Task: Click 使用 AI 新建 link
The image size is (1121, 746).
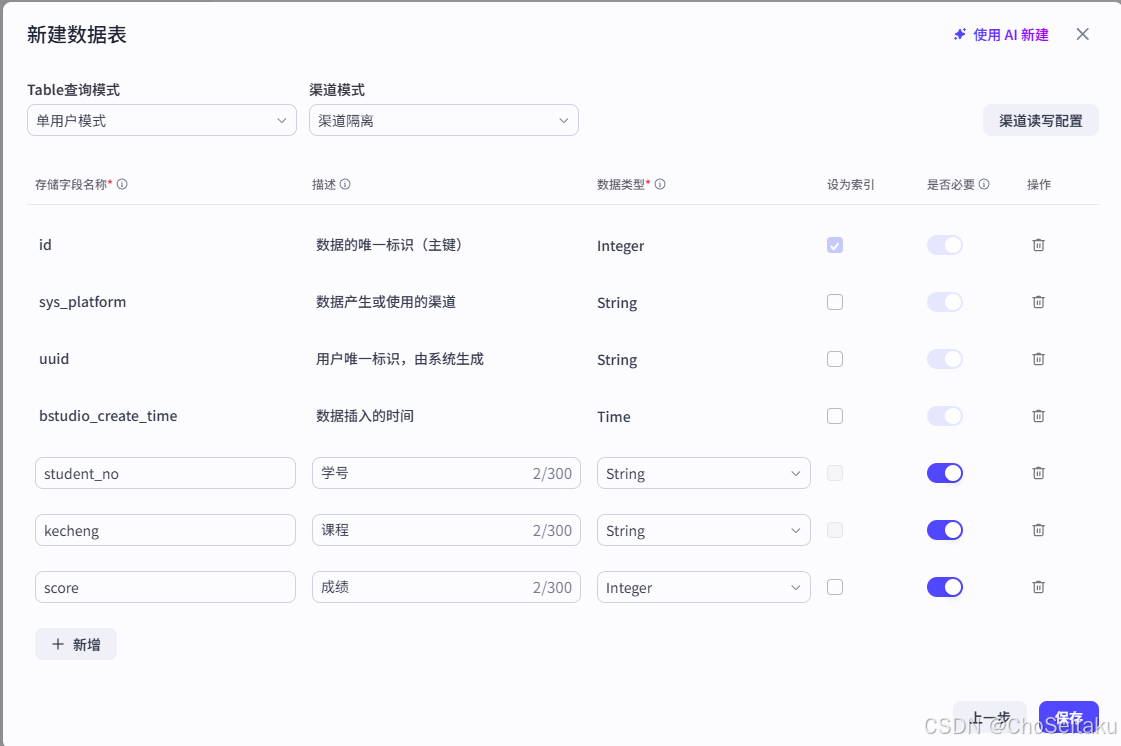Action: [x=1001, y=35]
